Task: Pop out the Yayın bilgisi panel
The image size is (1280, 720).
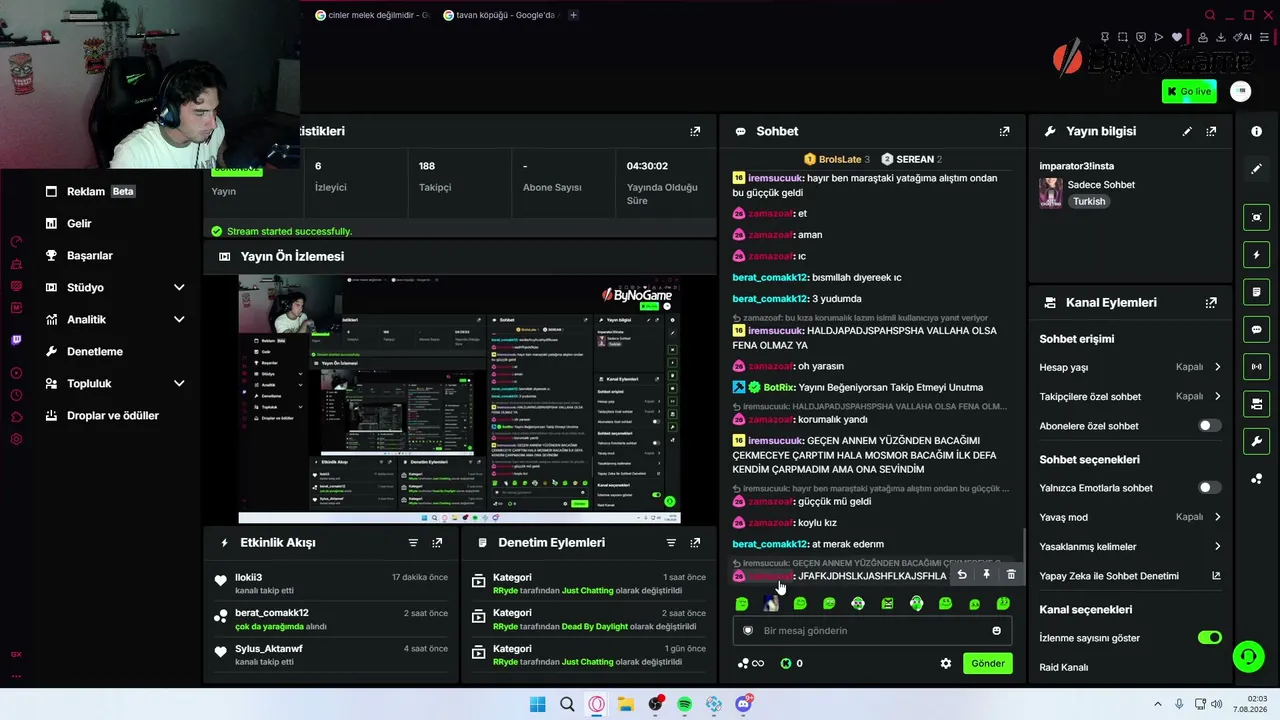Action: (1211, 131)
